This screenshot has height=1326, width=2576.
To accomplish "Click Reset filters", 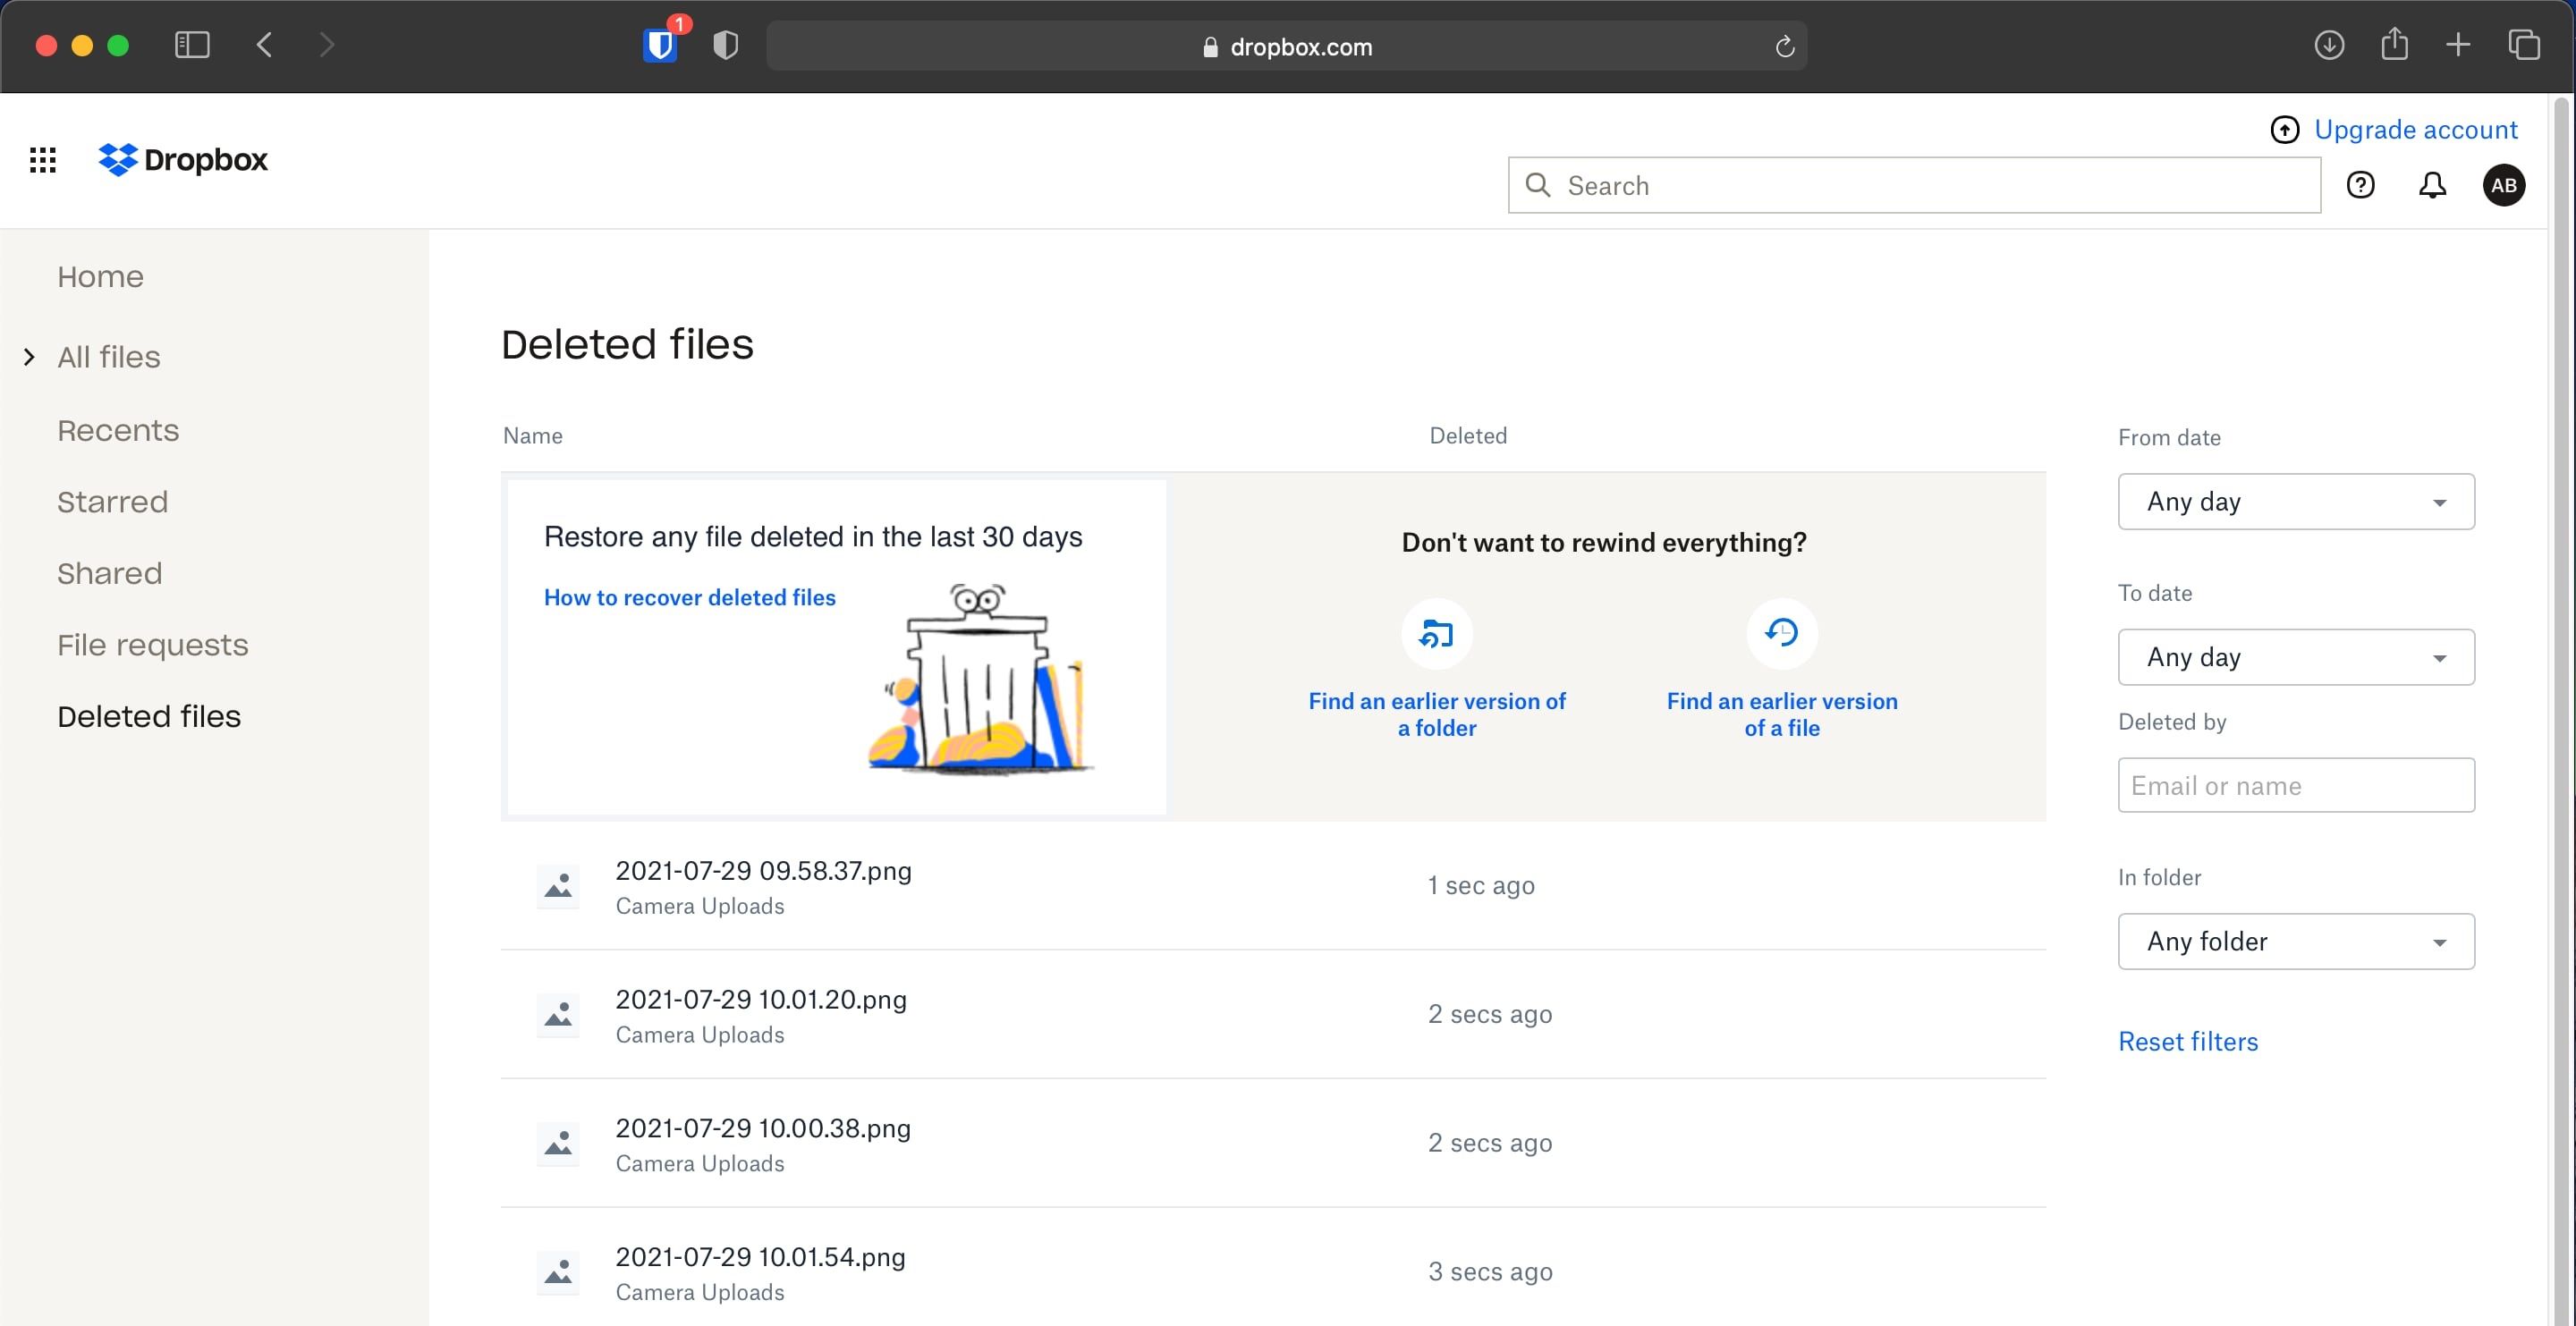I will [2188, 1041].
